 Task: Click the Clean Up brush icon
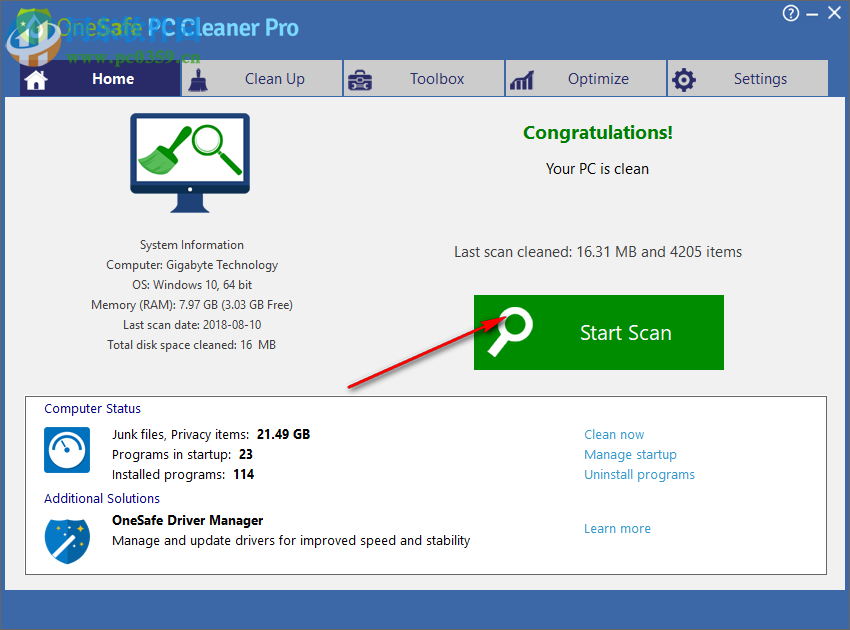click(199, 78)
